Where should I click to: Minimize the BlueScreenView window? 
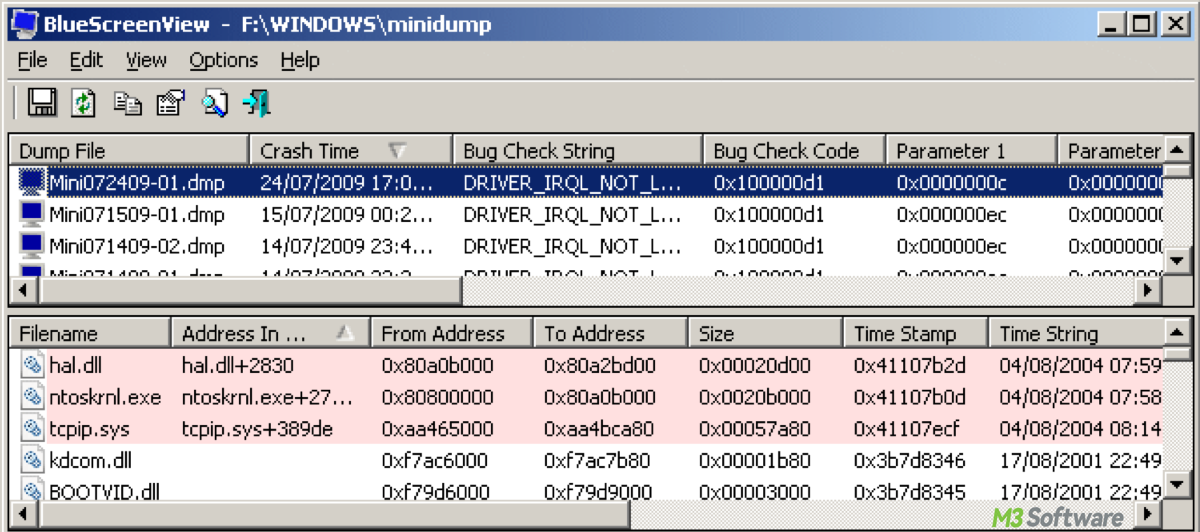pyautogui.click(x=1110, y=24)
